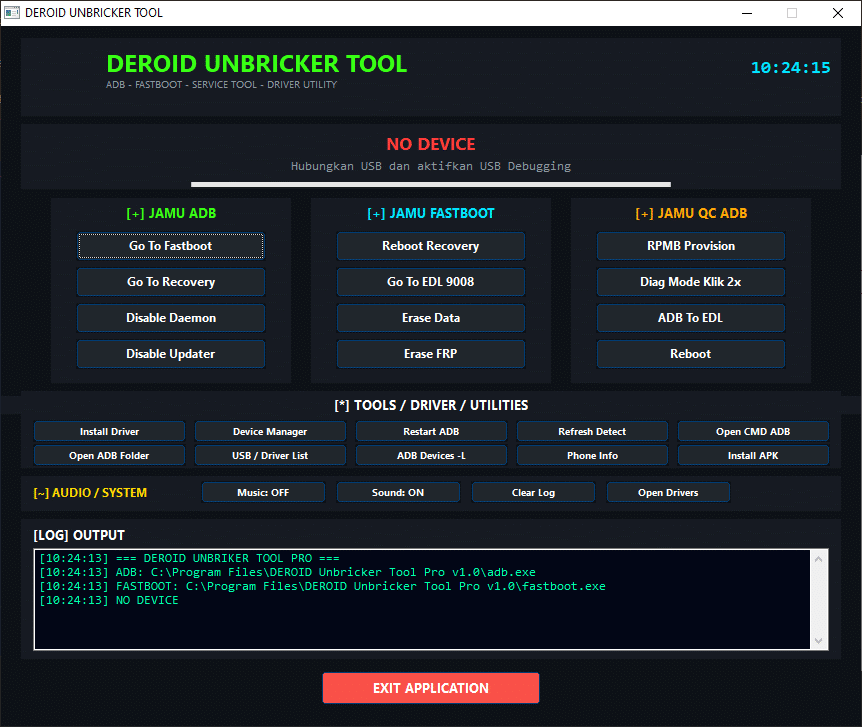The width and height of the screenshot is (862, 727).
Task: Minimize the Deroid Unbricker window
Action: (x=747, y=13)
